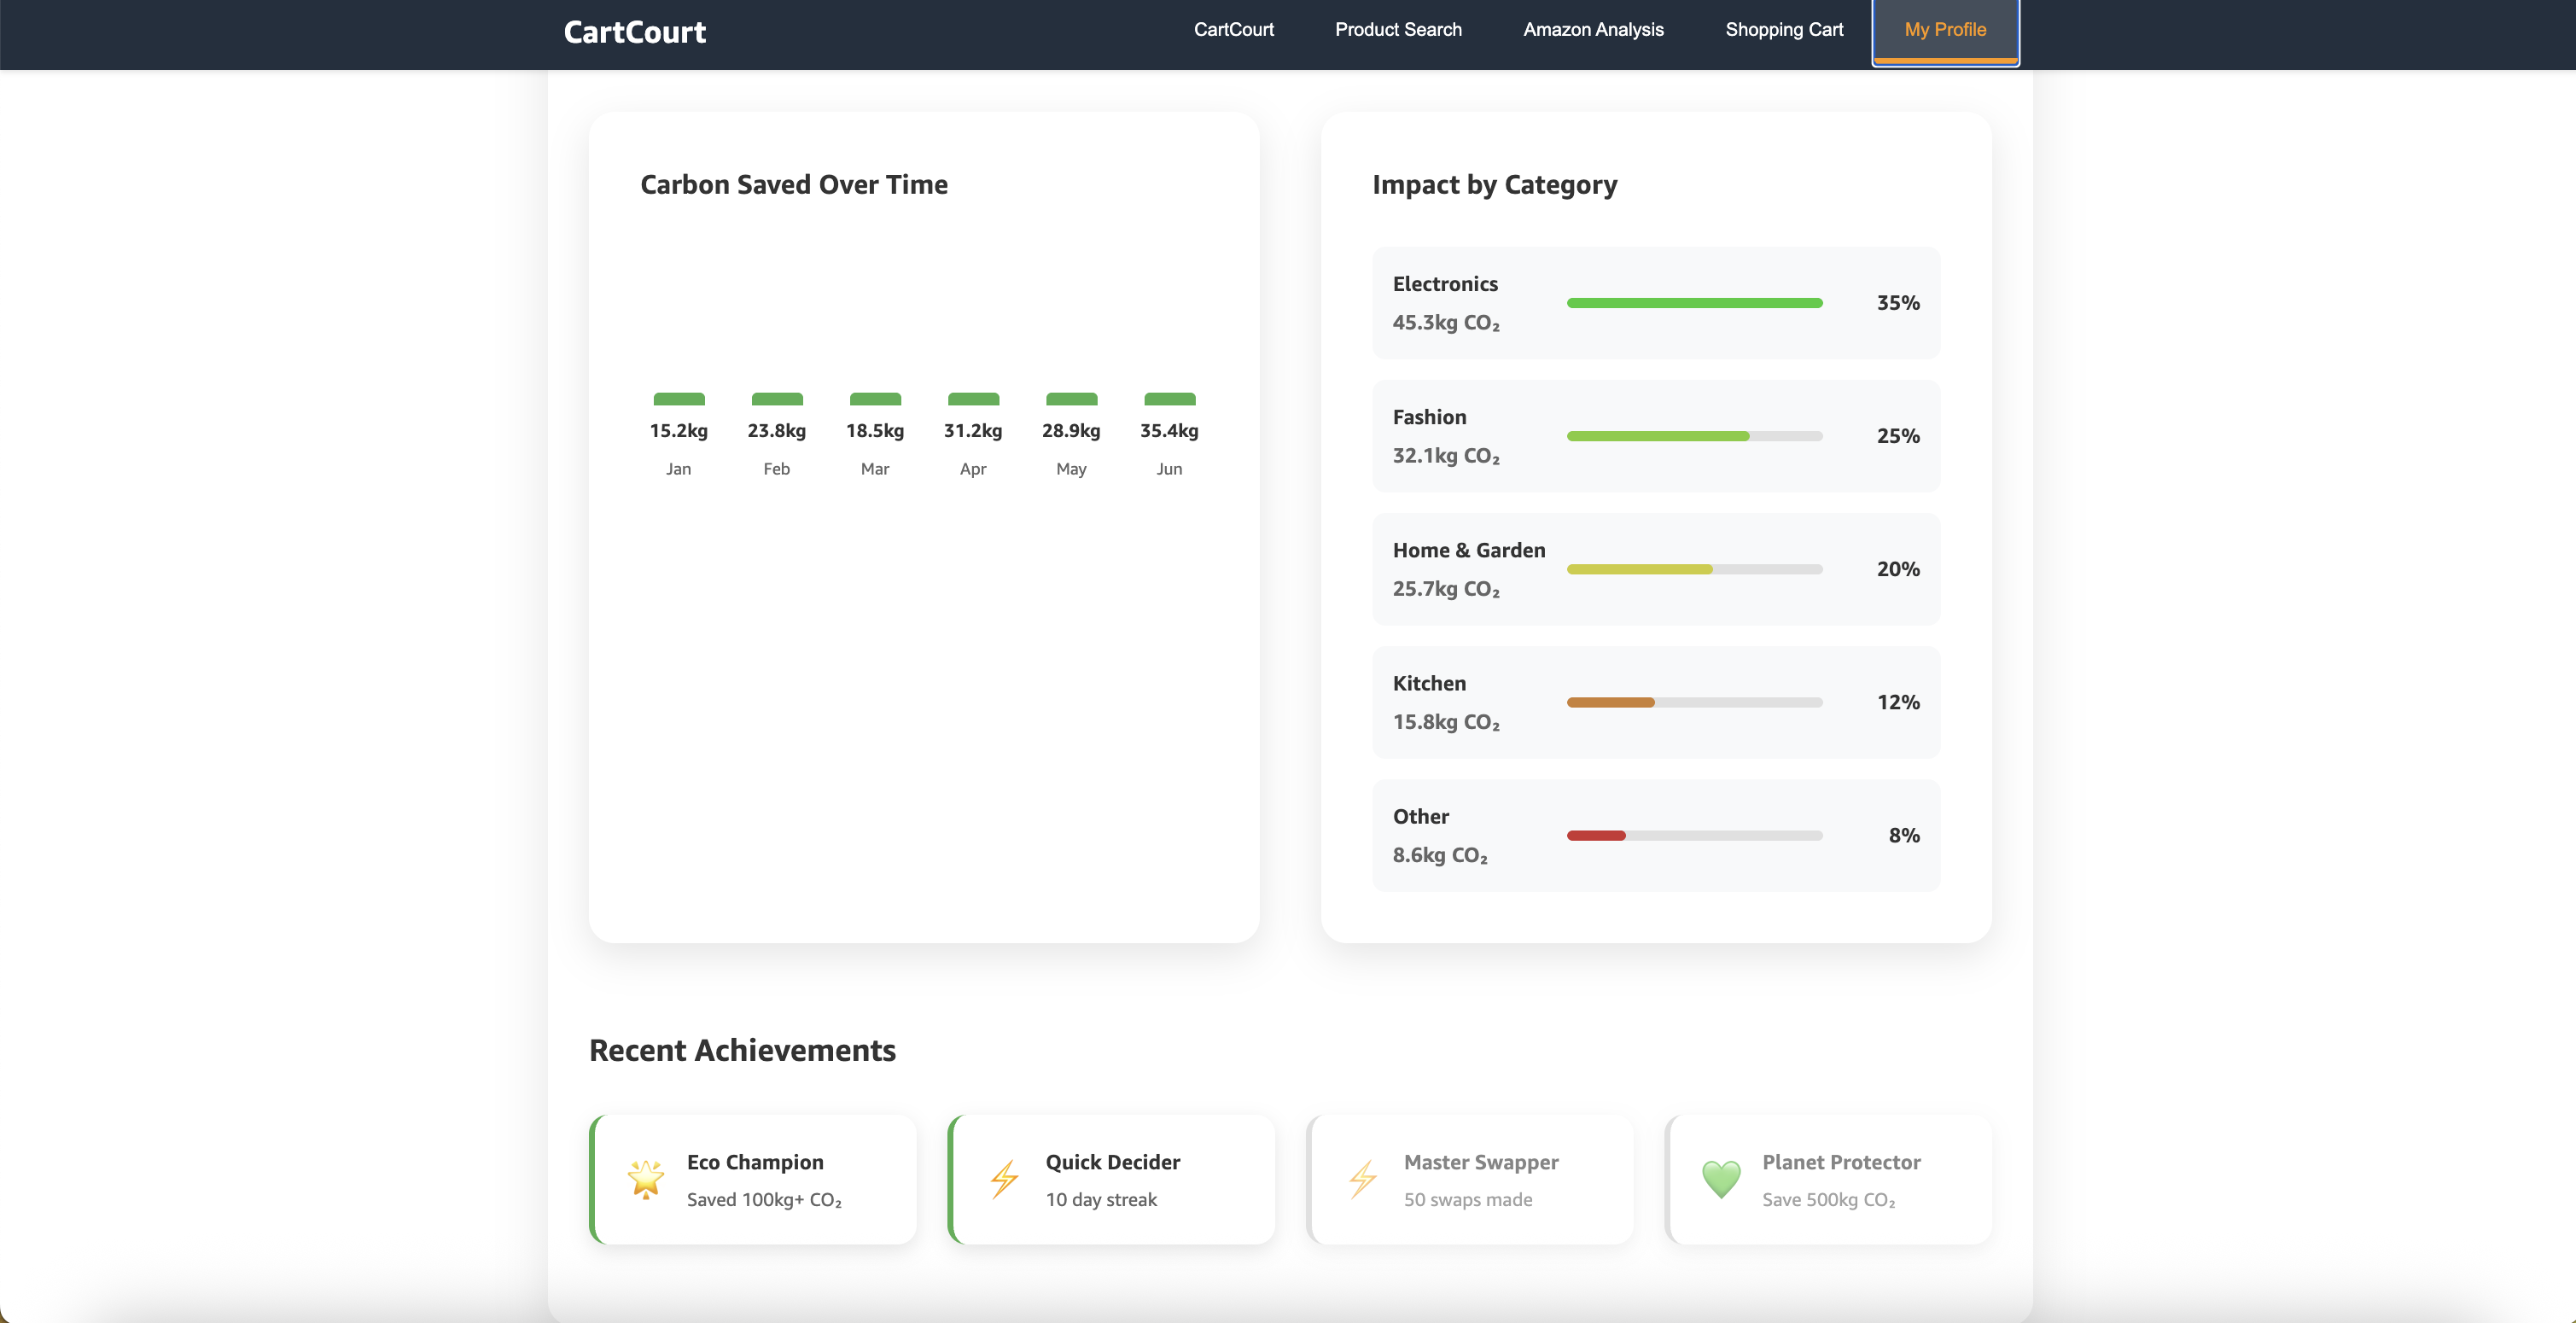Click the Fashion impact progress bar
The image size is (2576, 1323).
(1694, 436)
